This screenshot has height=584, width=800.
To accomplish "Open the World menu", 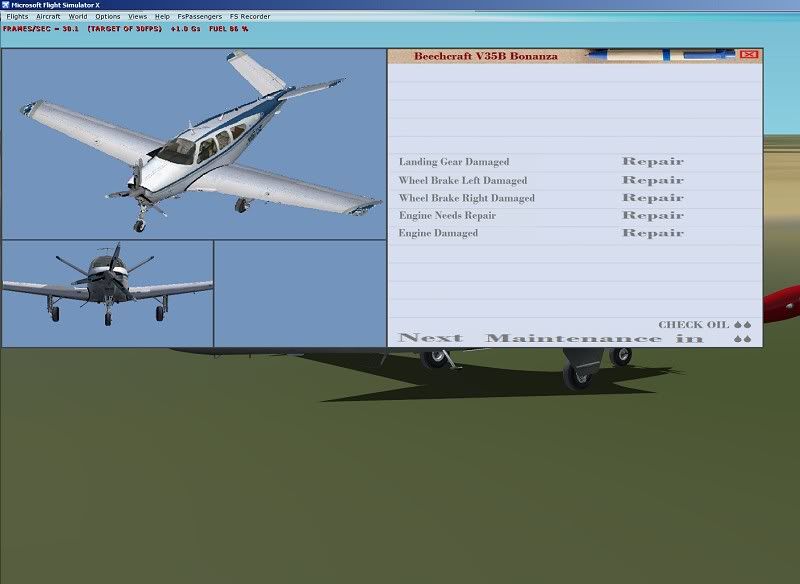I will [78, 16].
